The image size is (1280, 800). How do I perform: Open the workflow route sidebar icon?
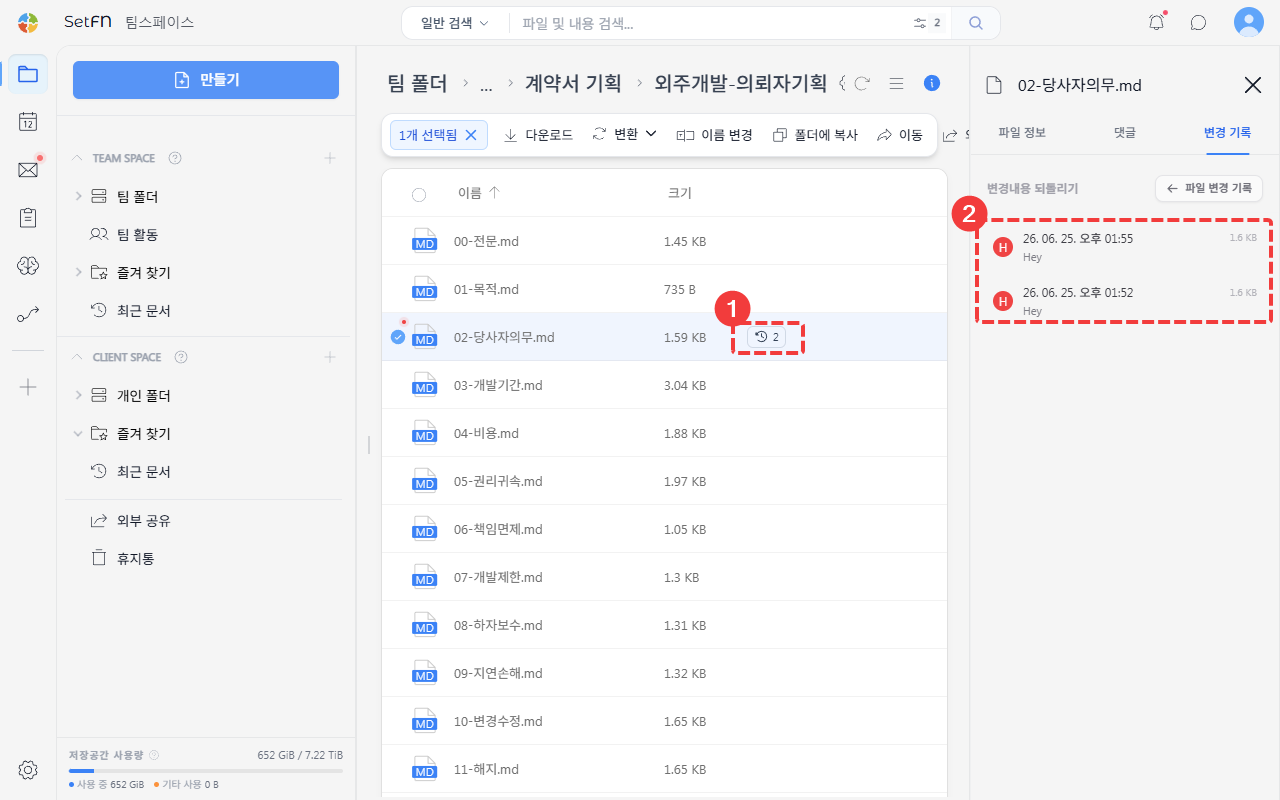[x=28, y=315]
